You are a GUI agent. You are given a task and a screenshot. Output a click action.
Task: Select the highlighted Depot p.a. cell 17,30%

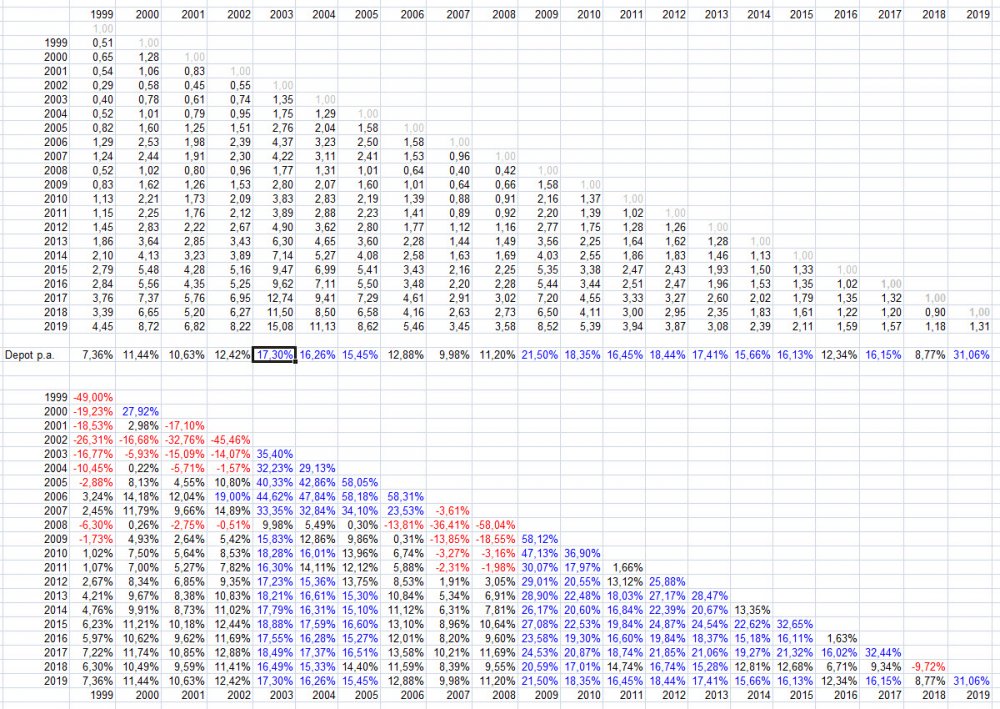(274, 354)
